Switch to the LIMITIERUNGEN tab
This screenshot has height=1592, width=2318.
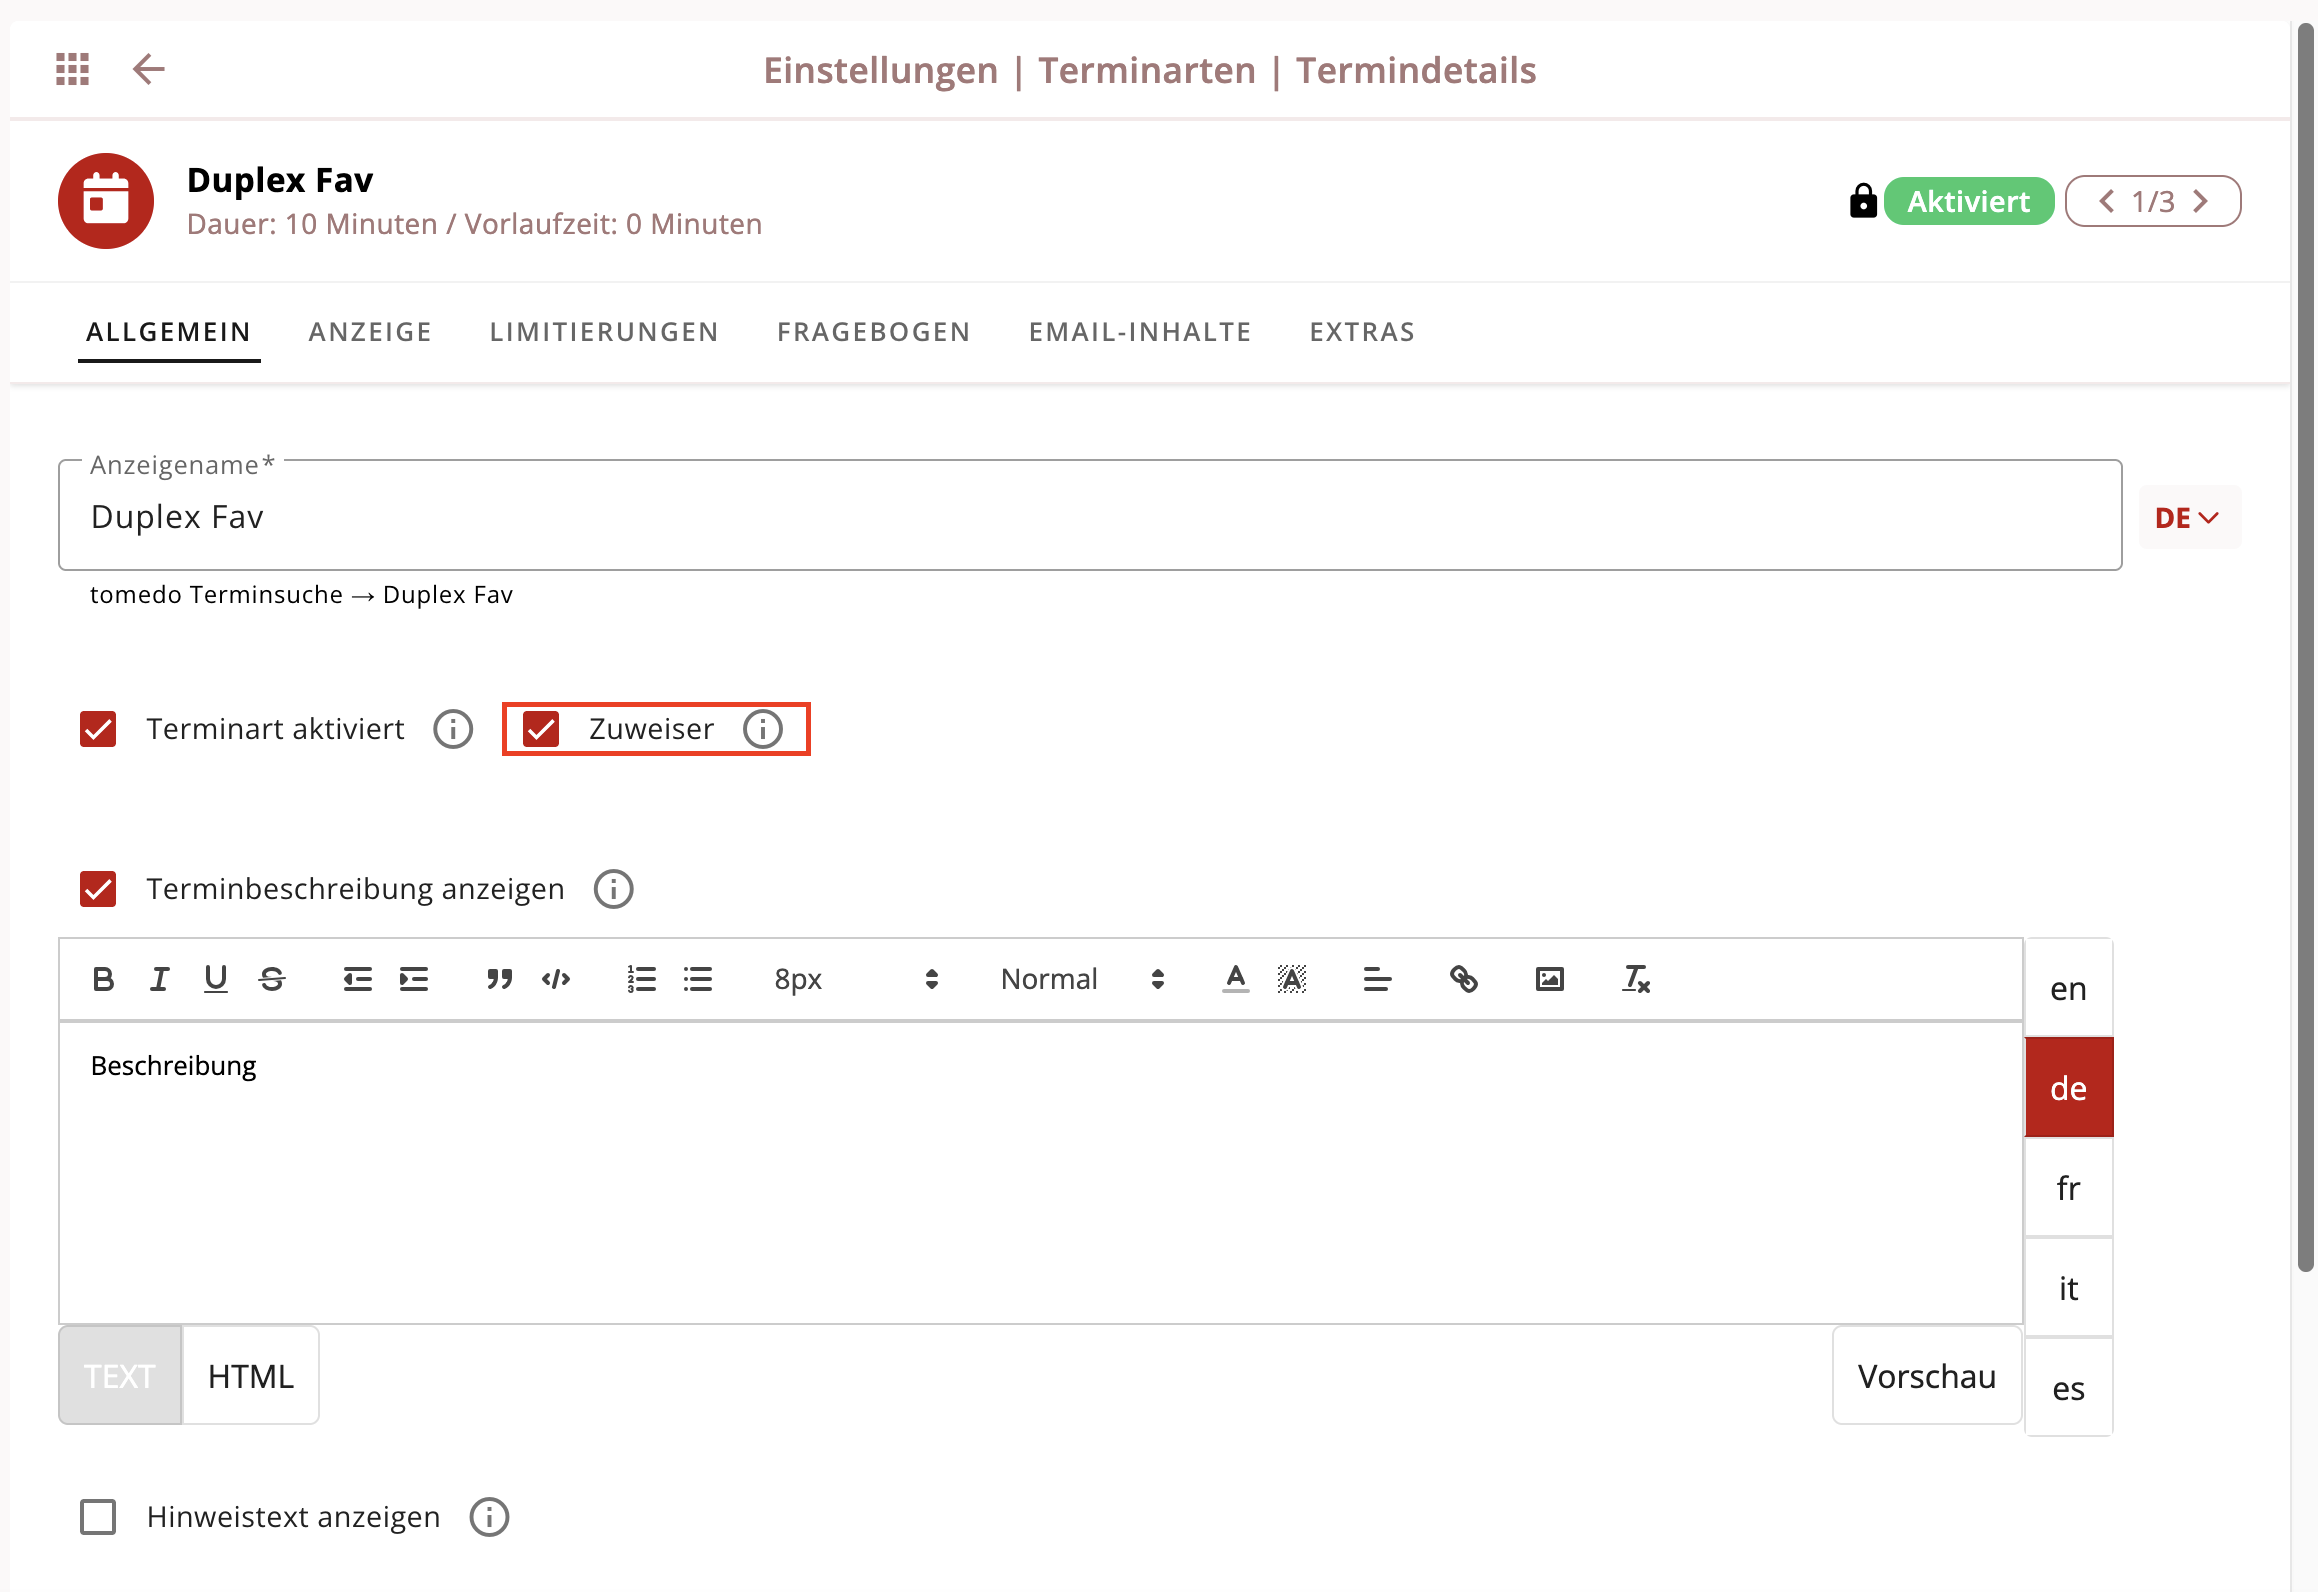[604, 332]
